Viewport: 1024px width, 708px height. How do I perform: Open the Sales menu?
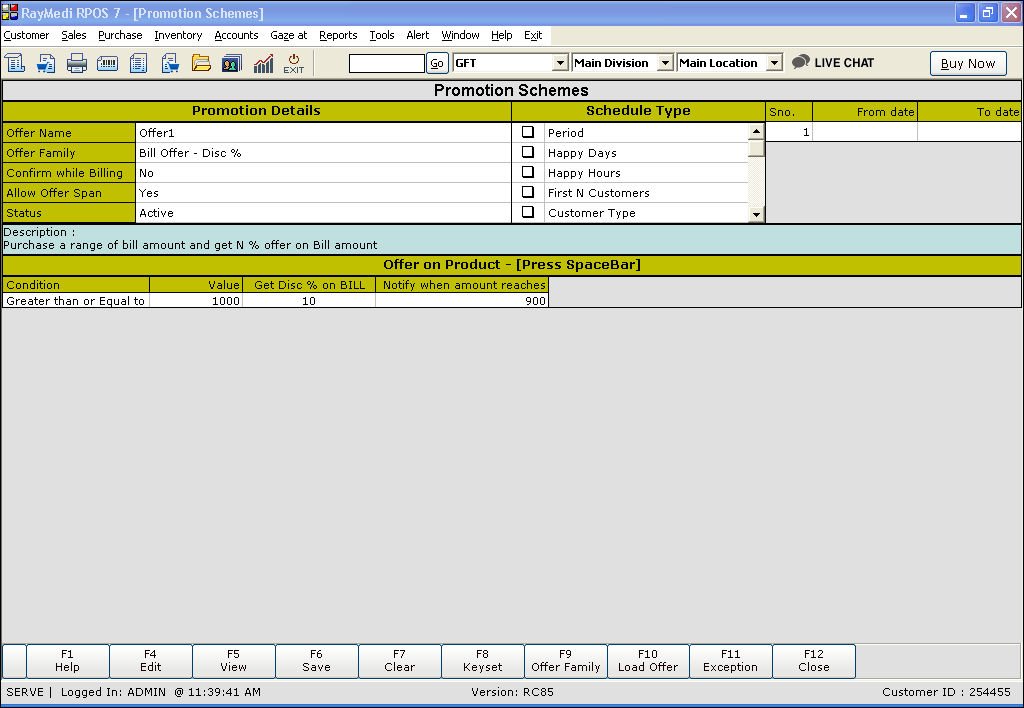tap(74, 35)
